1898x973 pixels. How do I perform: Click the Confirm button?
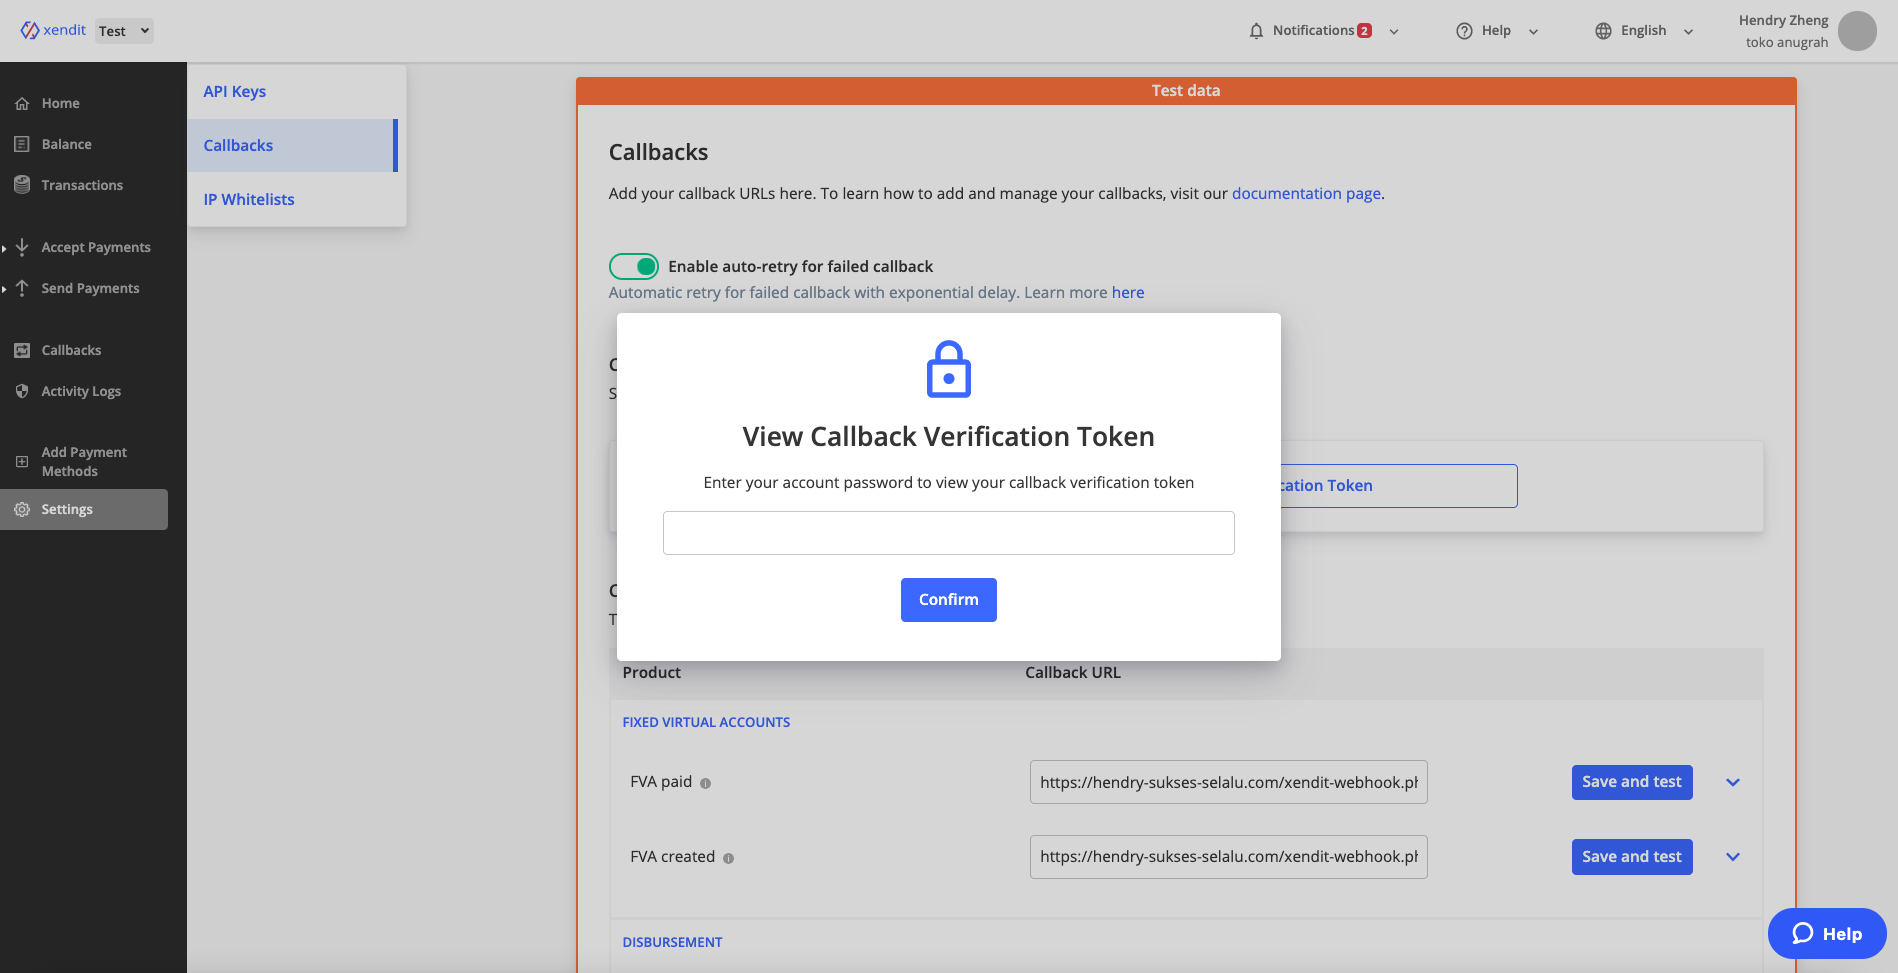pos(949,600)
